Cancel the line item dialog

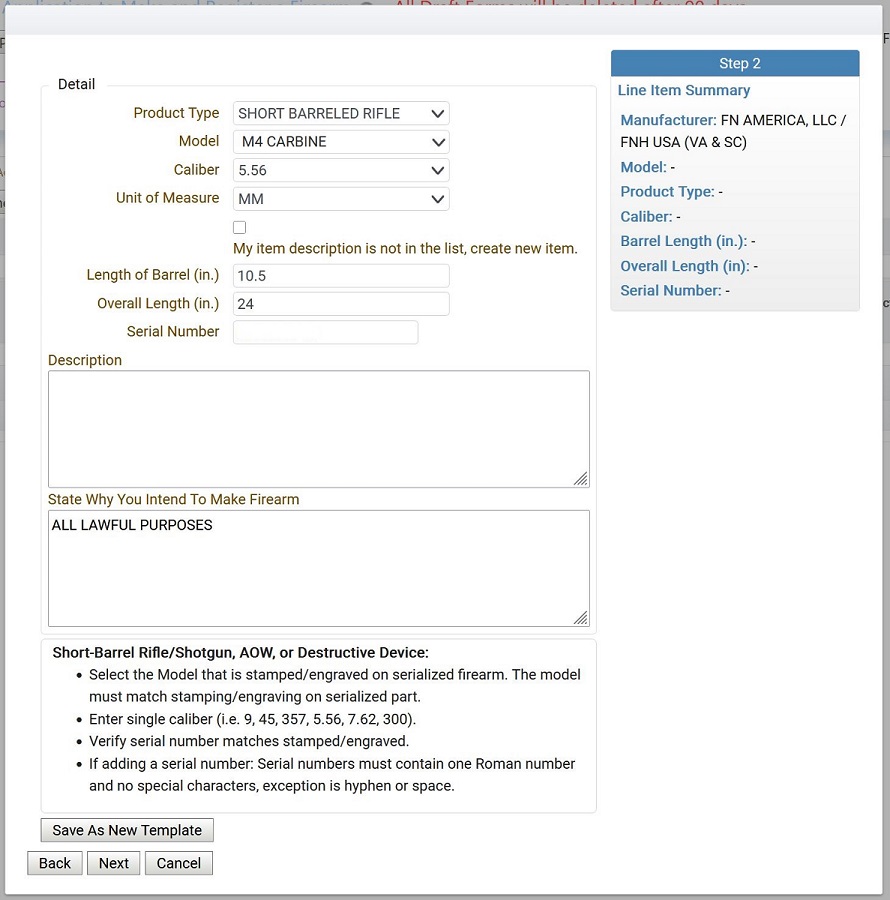pos(179,863)
